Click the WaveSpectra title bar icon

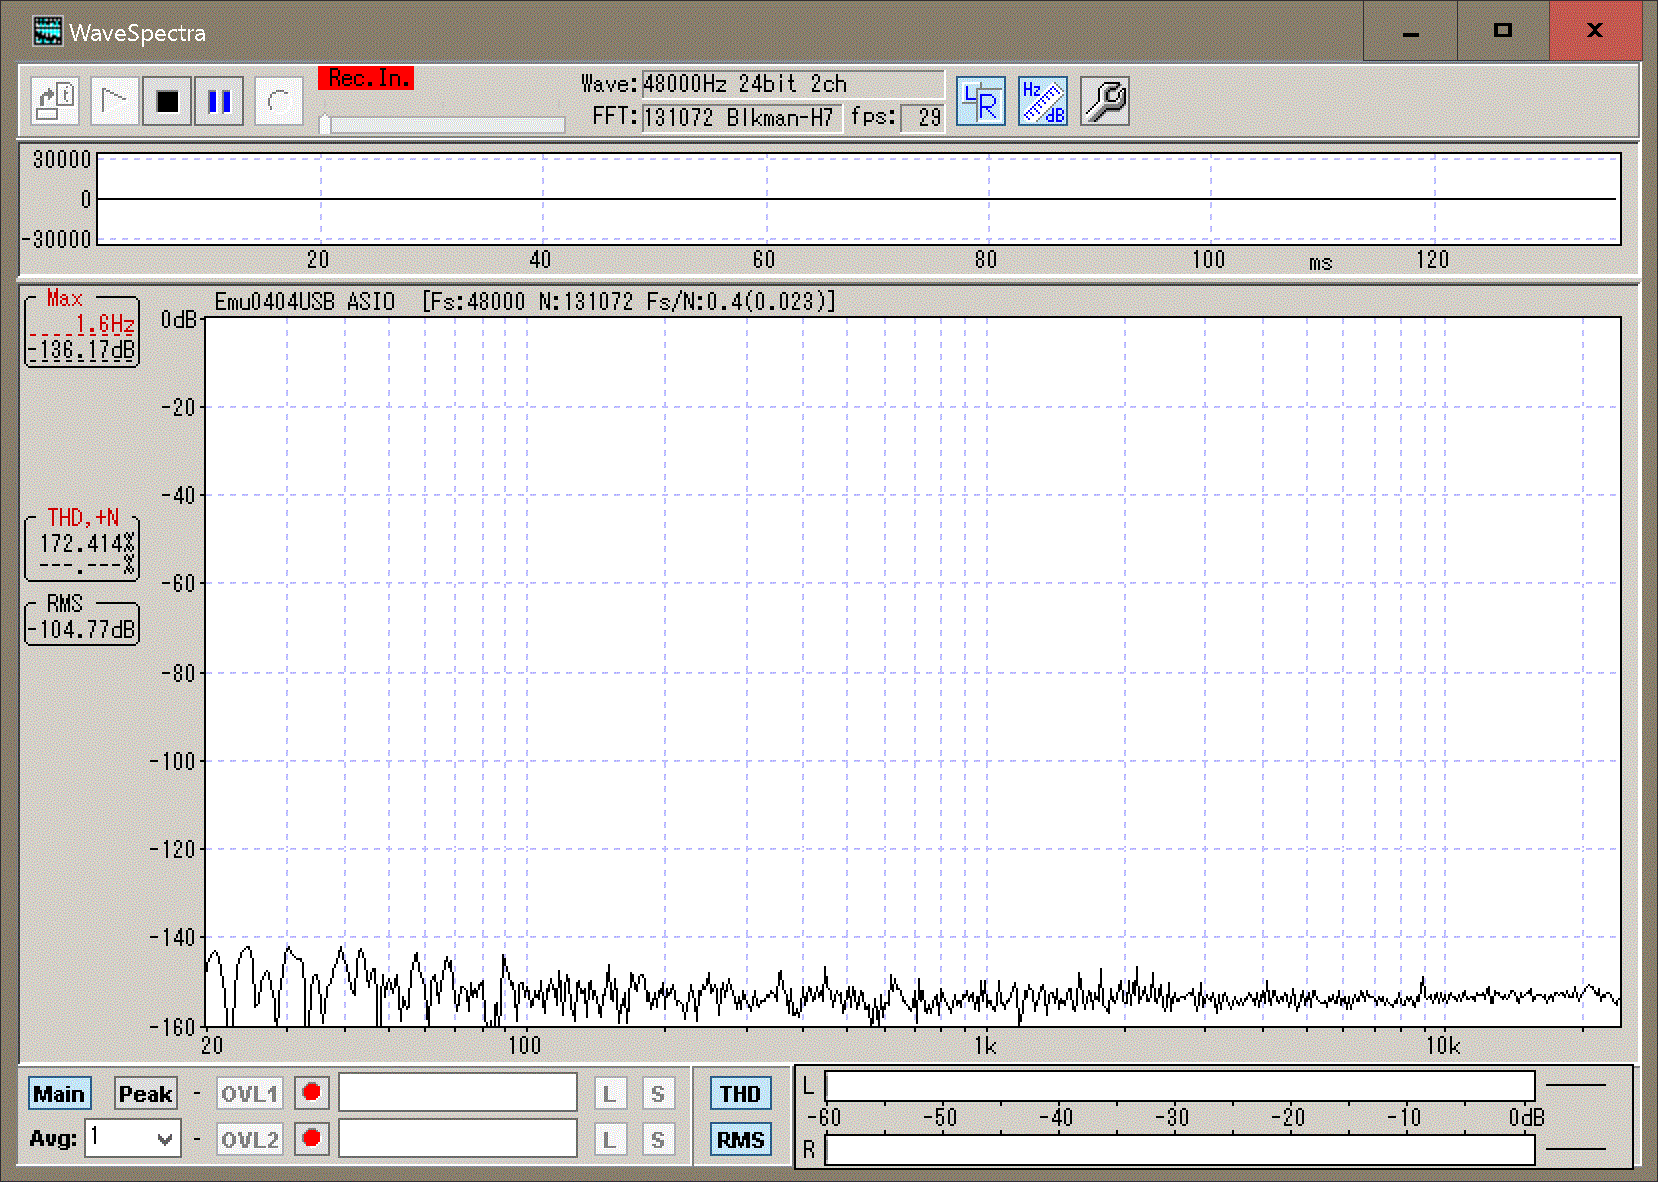[x=47, y=32]
